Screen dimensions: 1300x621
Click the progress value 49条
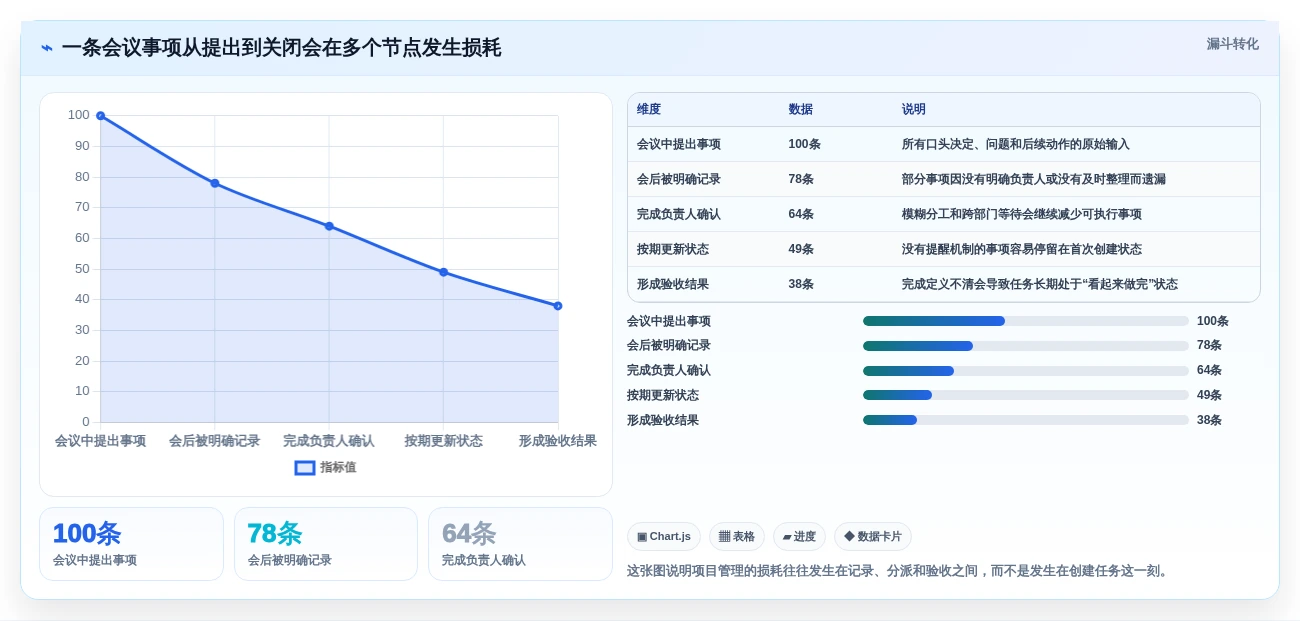pos(1209,395)
